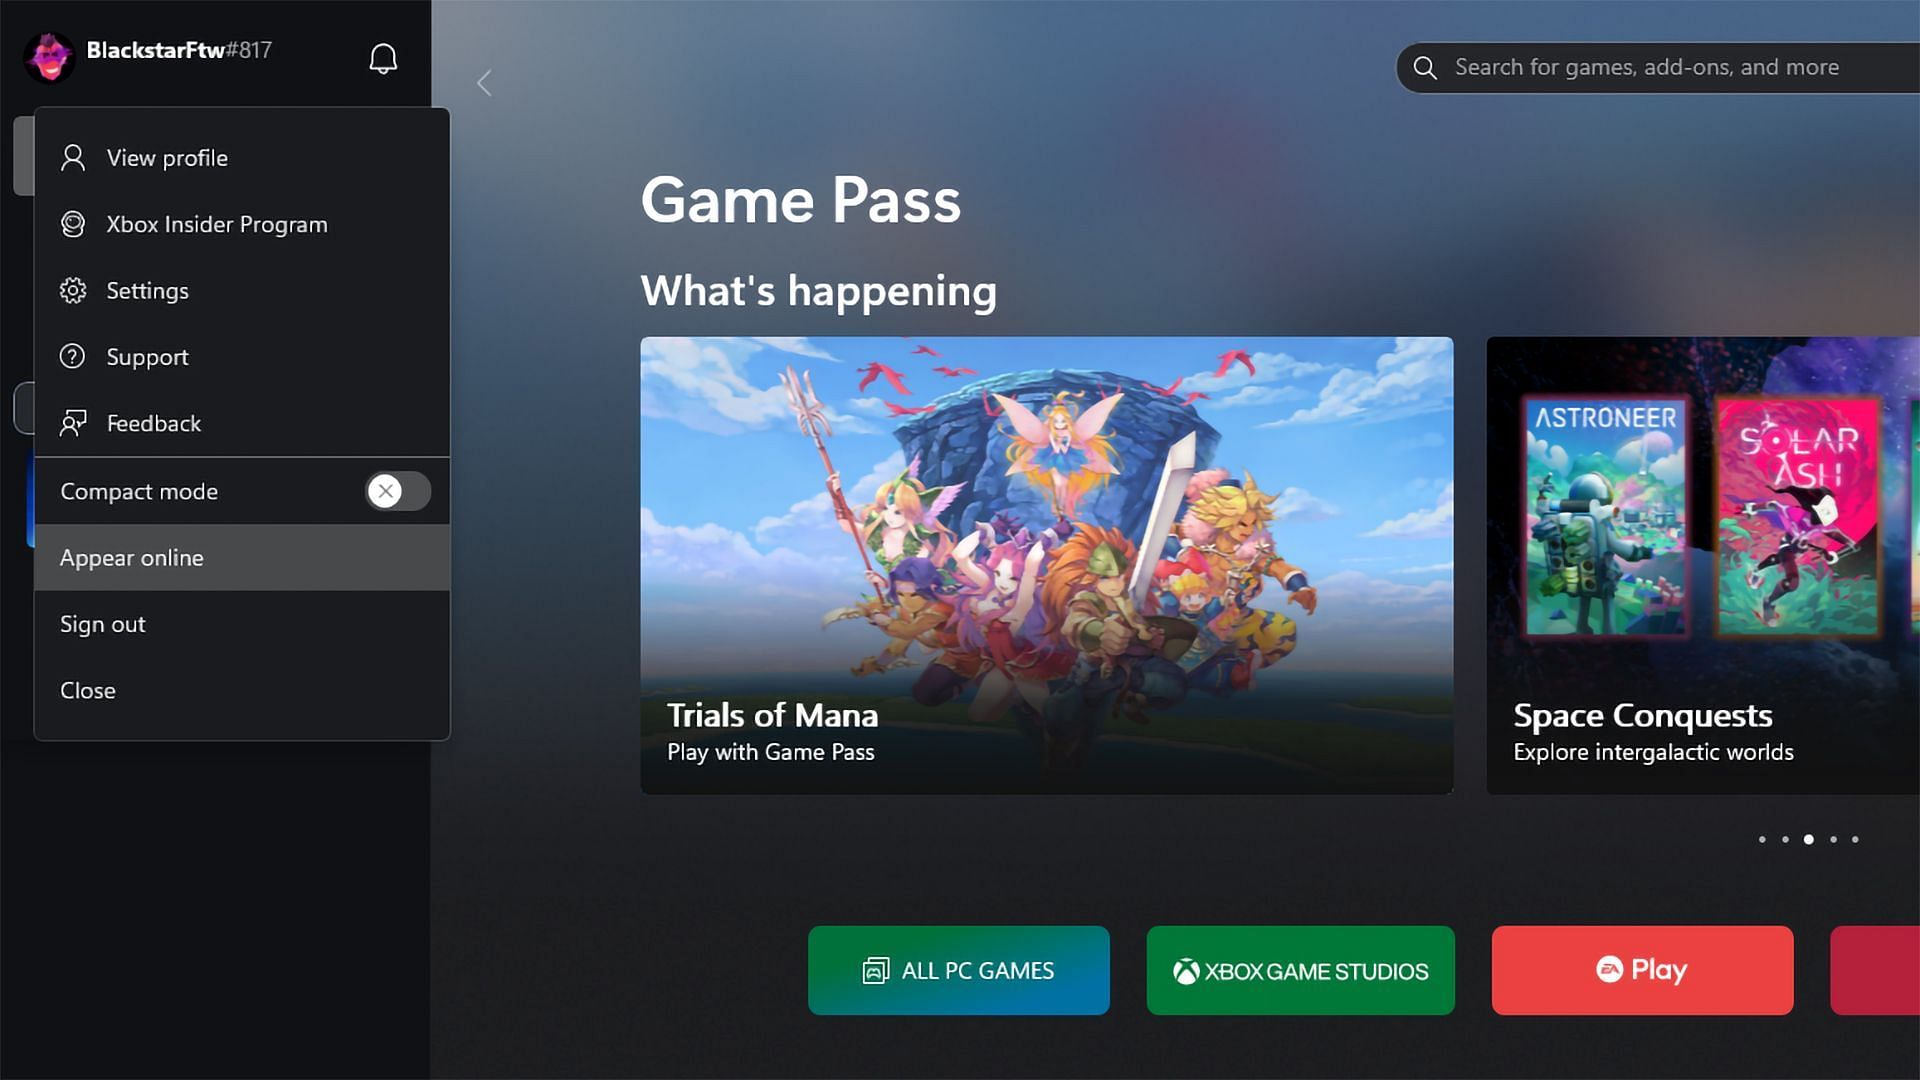Click the Settings gear icon

tap(71, 291)
